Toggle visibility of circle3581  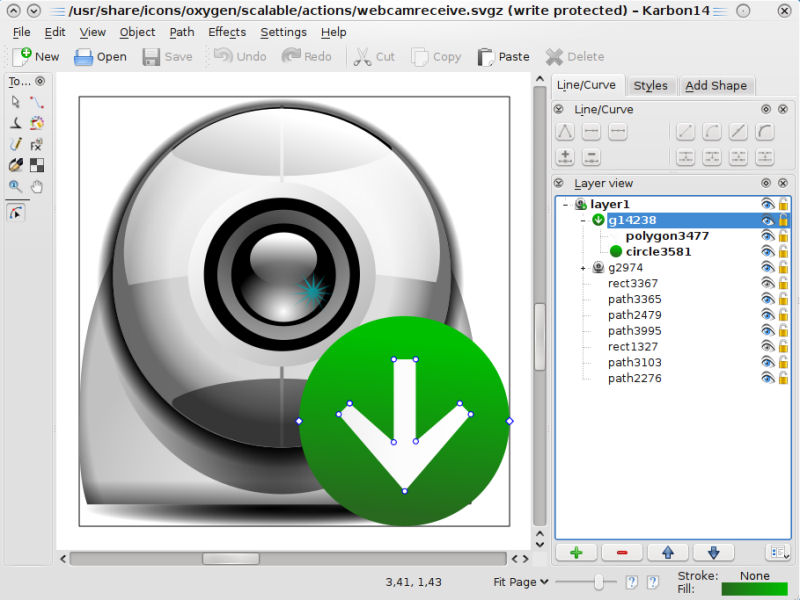tap(766, 251)
